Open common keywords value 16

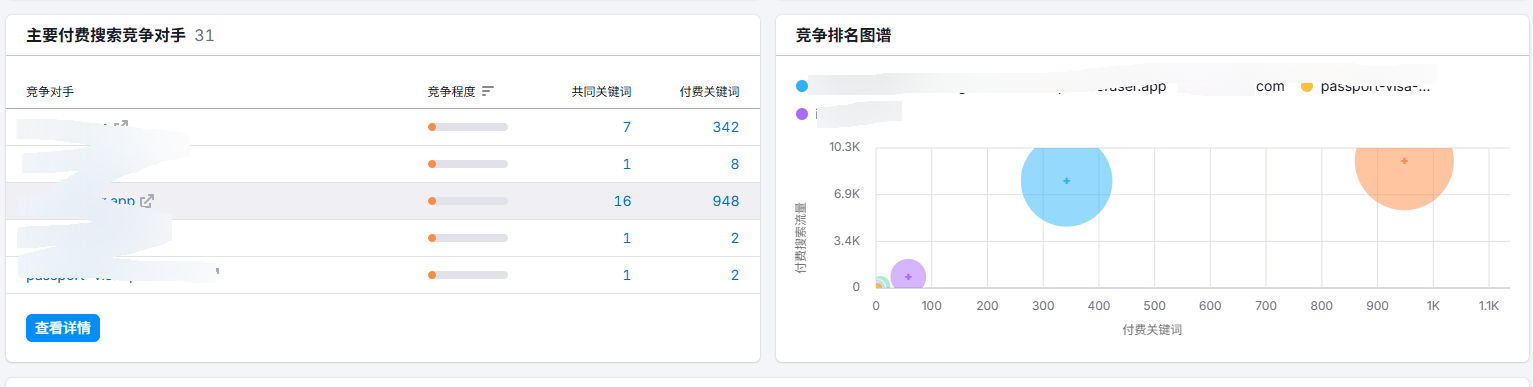(x=622, y=201)
